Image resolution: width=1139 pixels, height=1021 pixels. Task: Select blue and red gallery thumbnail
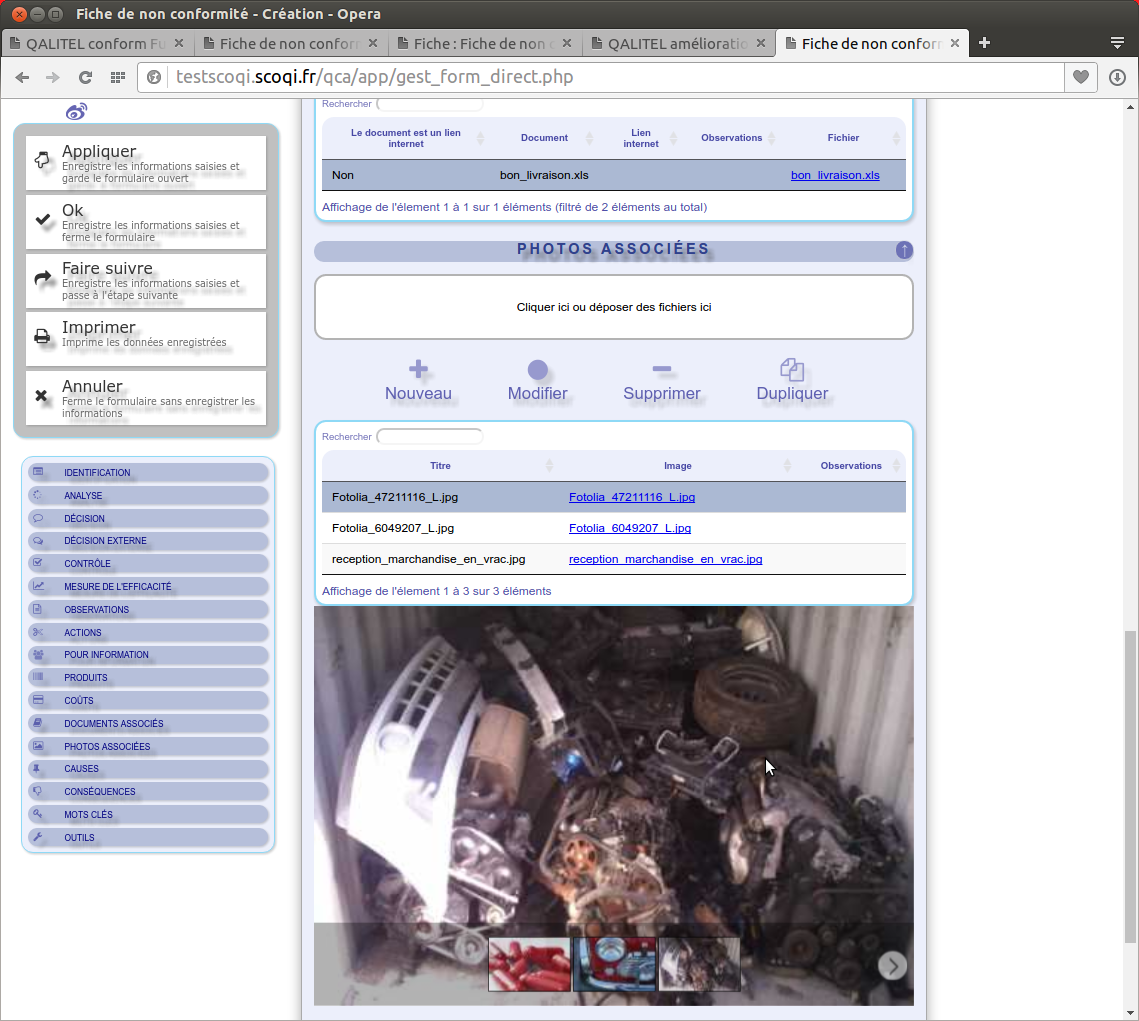[x=615, y=964]
